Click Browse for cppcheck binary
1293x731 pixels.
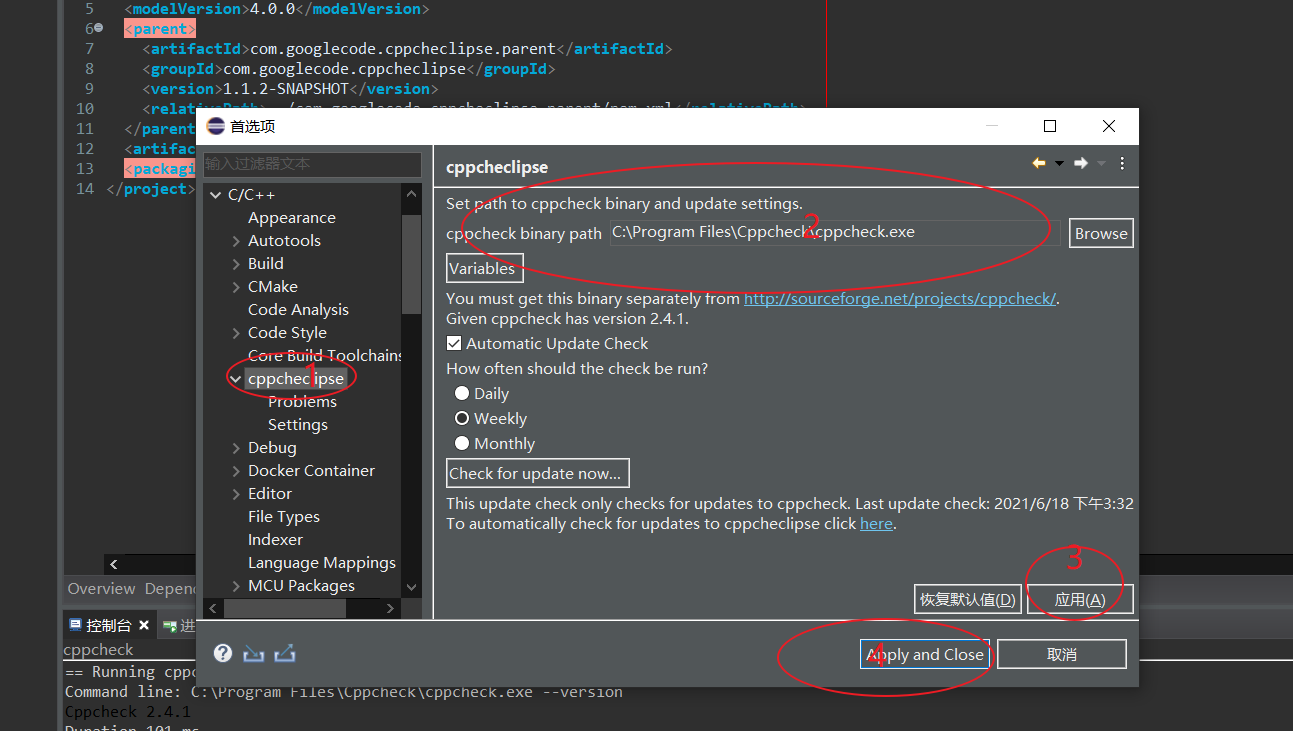pyautogui.click(x=1101, y=233)
